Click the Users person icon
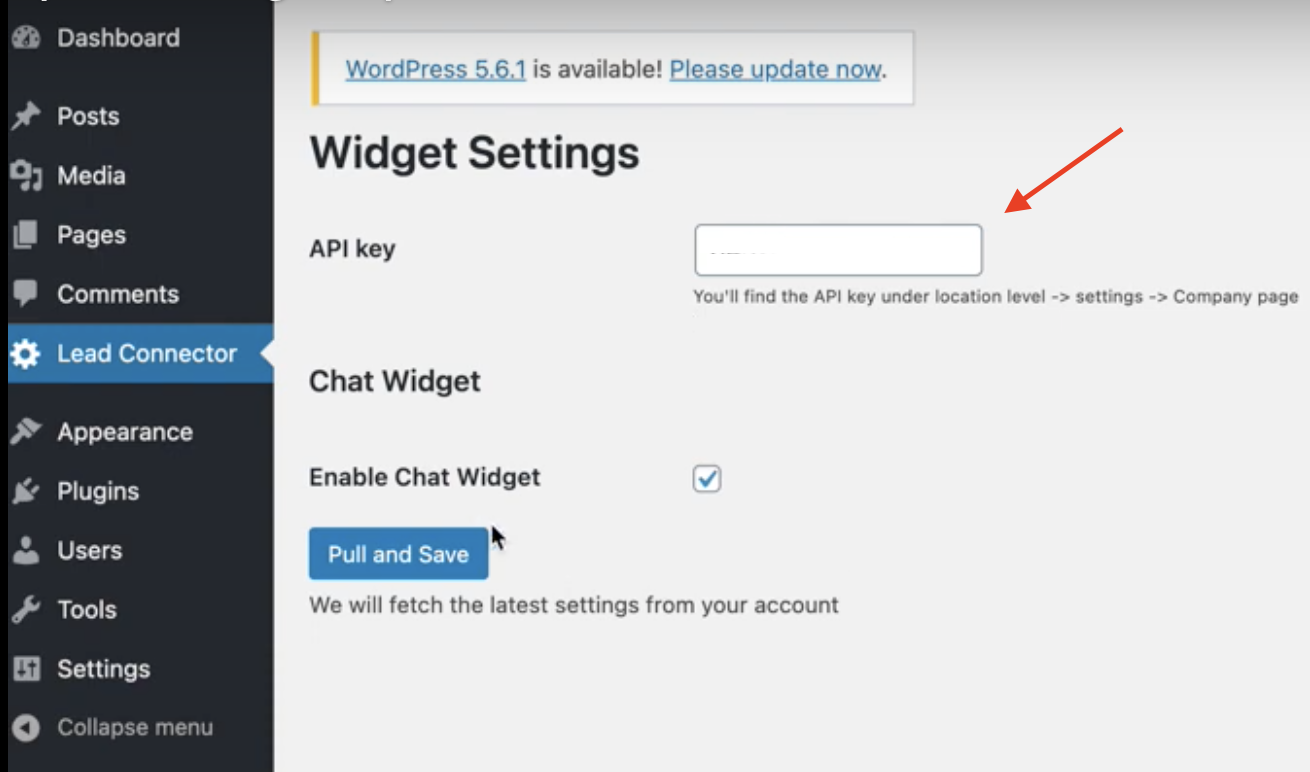Viewport: 1310px width, 772px height. click(x=26, y=550)
